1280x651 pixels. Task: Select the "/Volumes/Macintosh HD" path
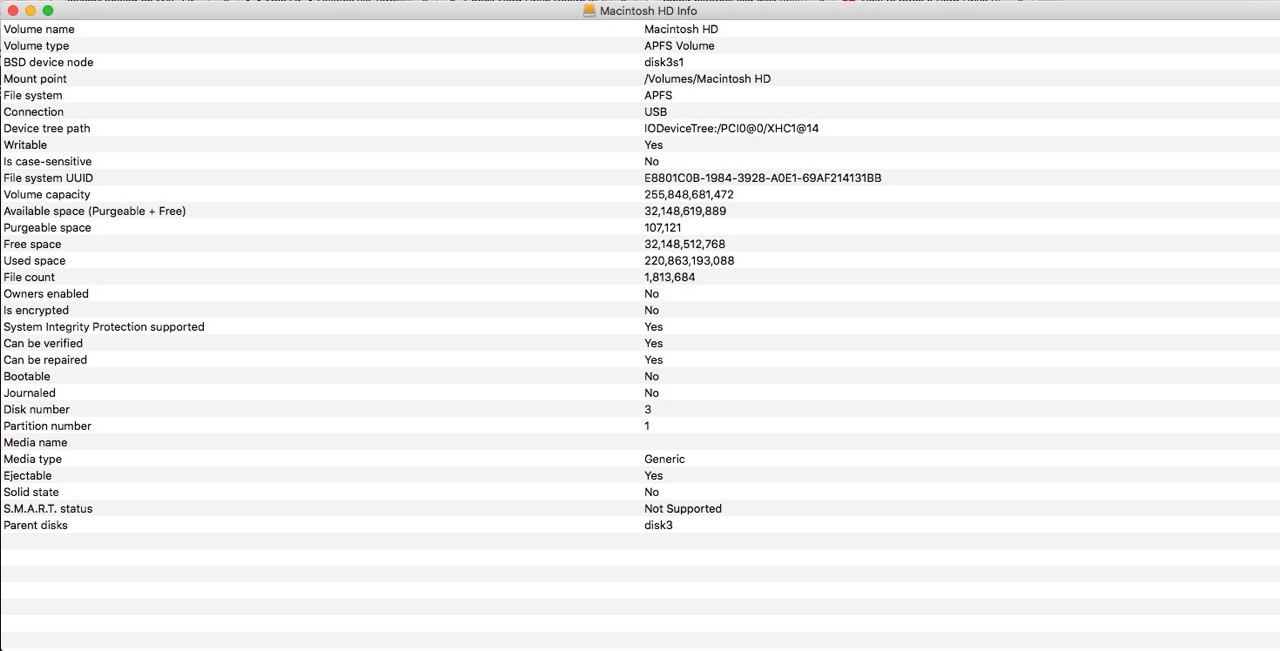click(x=707, y=79)
